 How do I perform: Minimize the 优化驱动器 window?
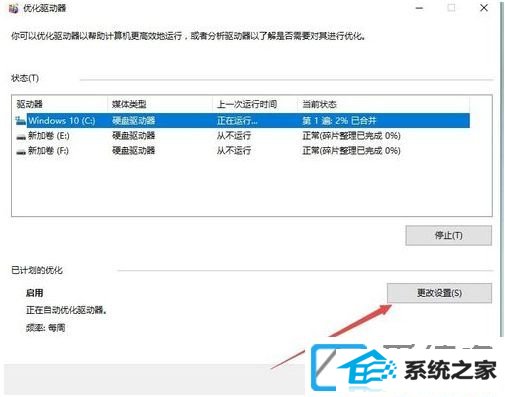coord(420,8)
